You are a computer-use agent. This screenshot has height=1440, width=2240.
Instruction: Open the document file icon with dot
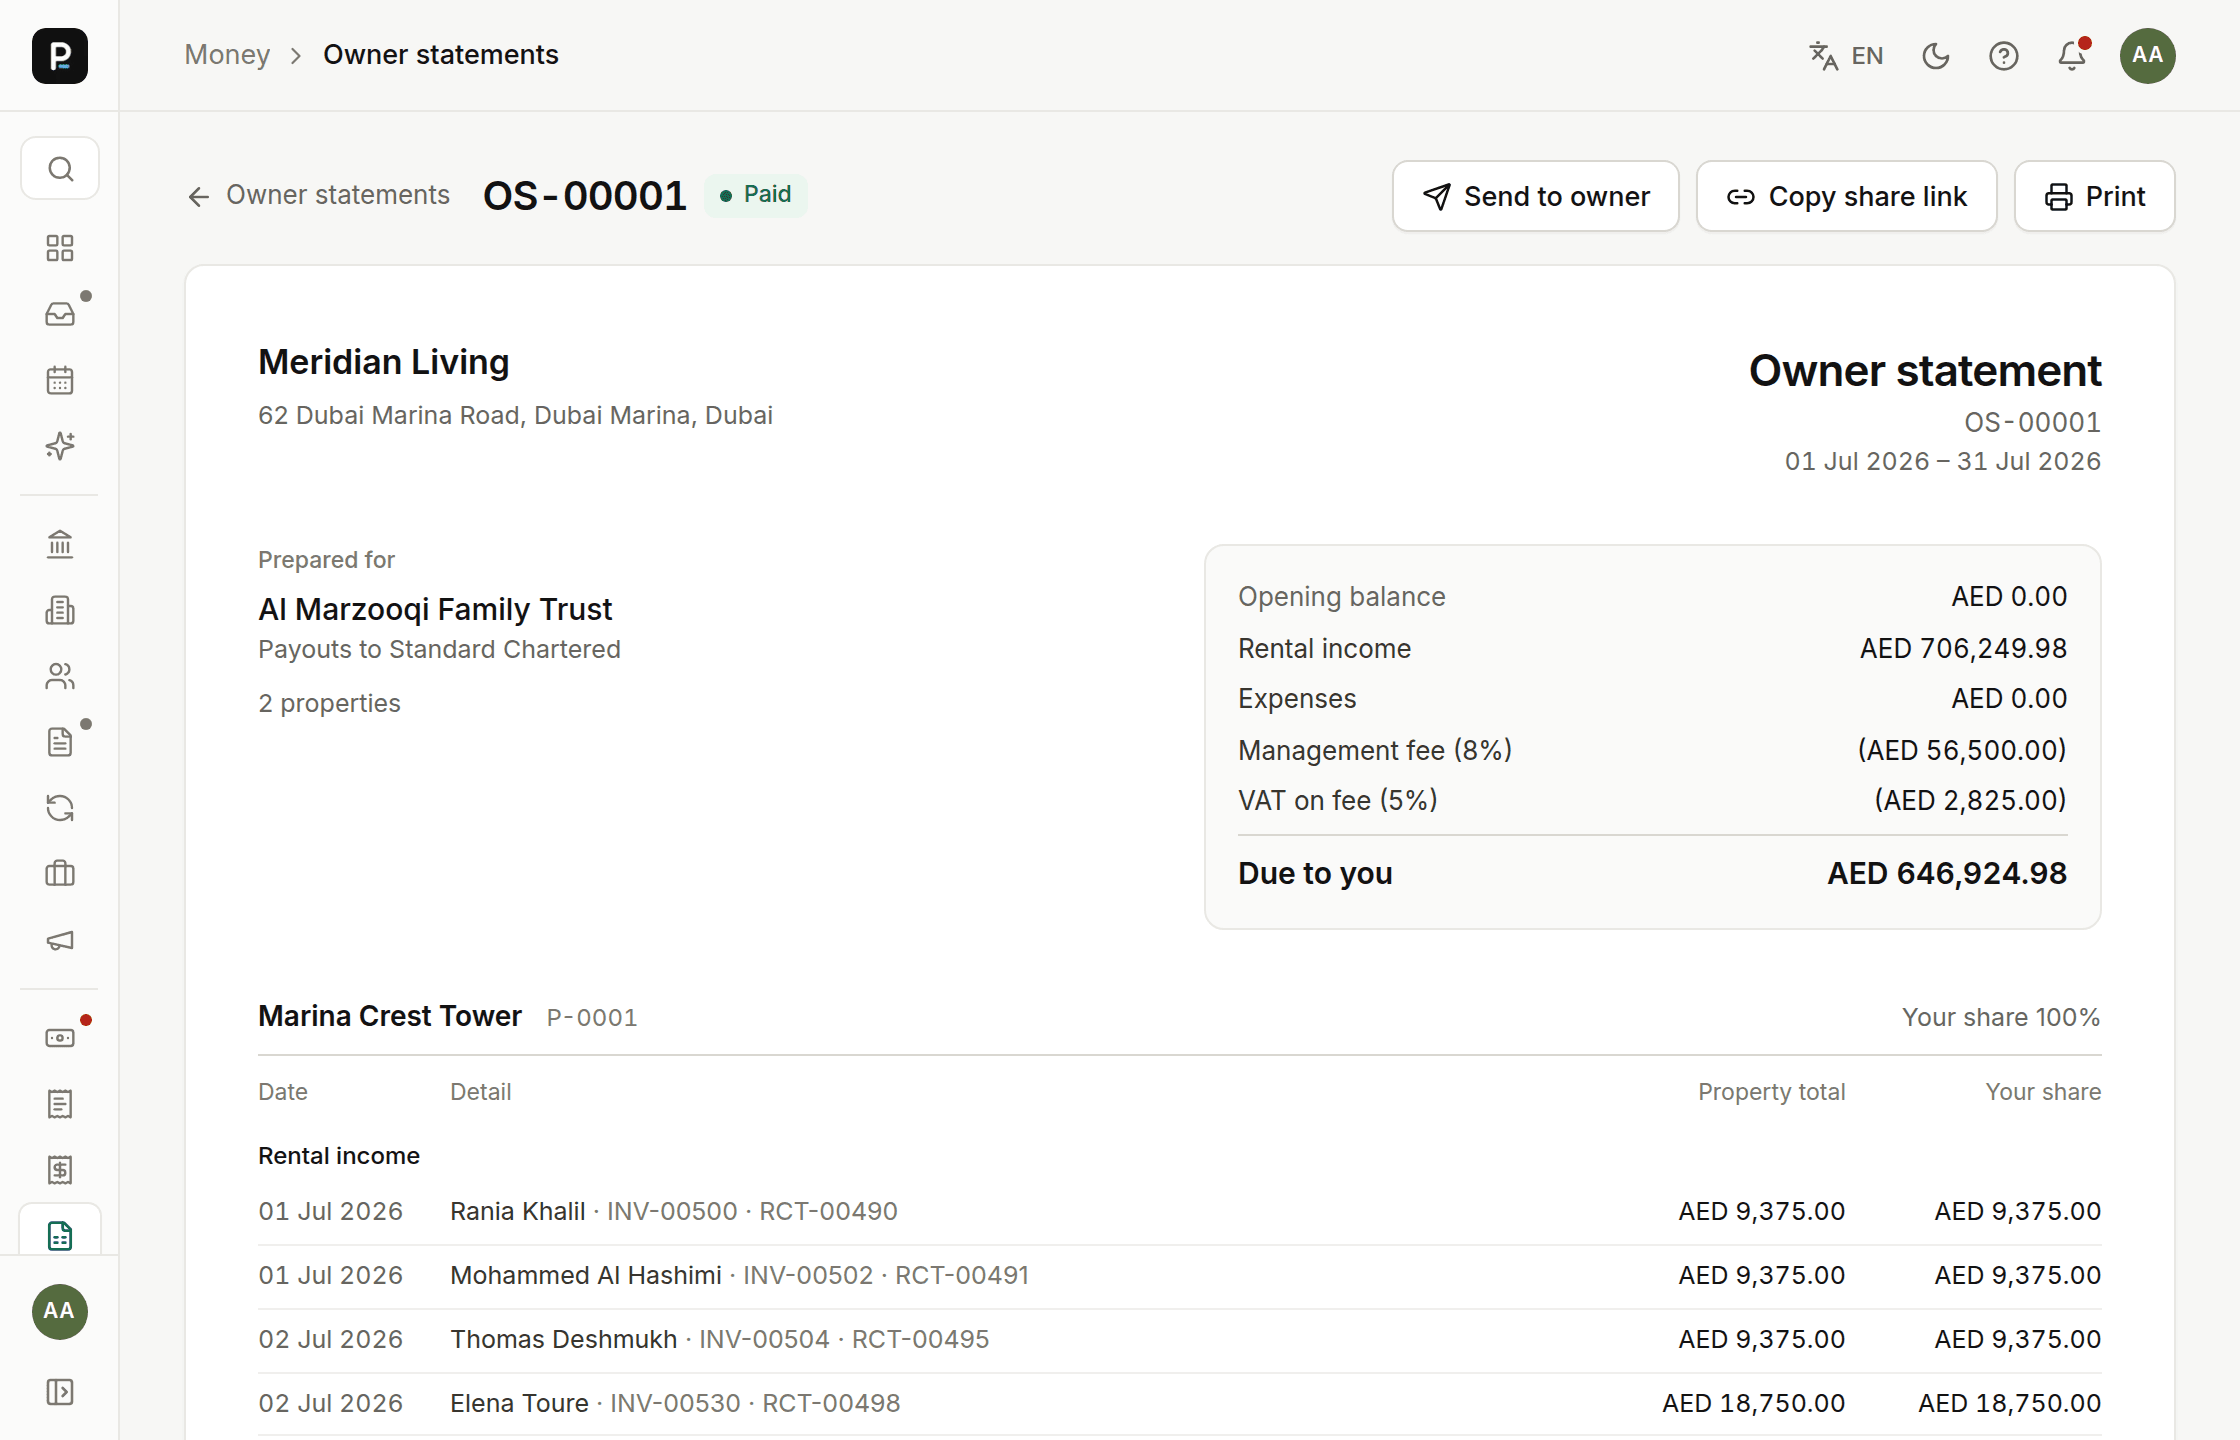point(60,742)
